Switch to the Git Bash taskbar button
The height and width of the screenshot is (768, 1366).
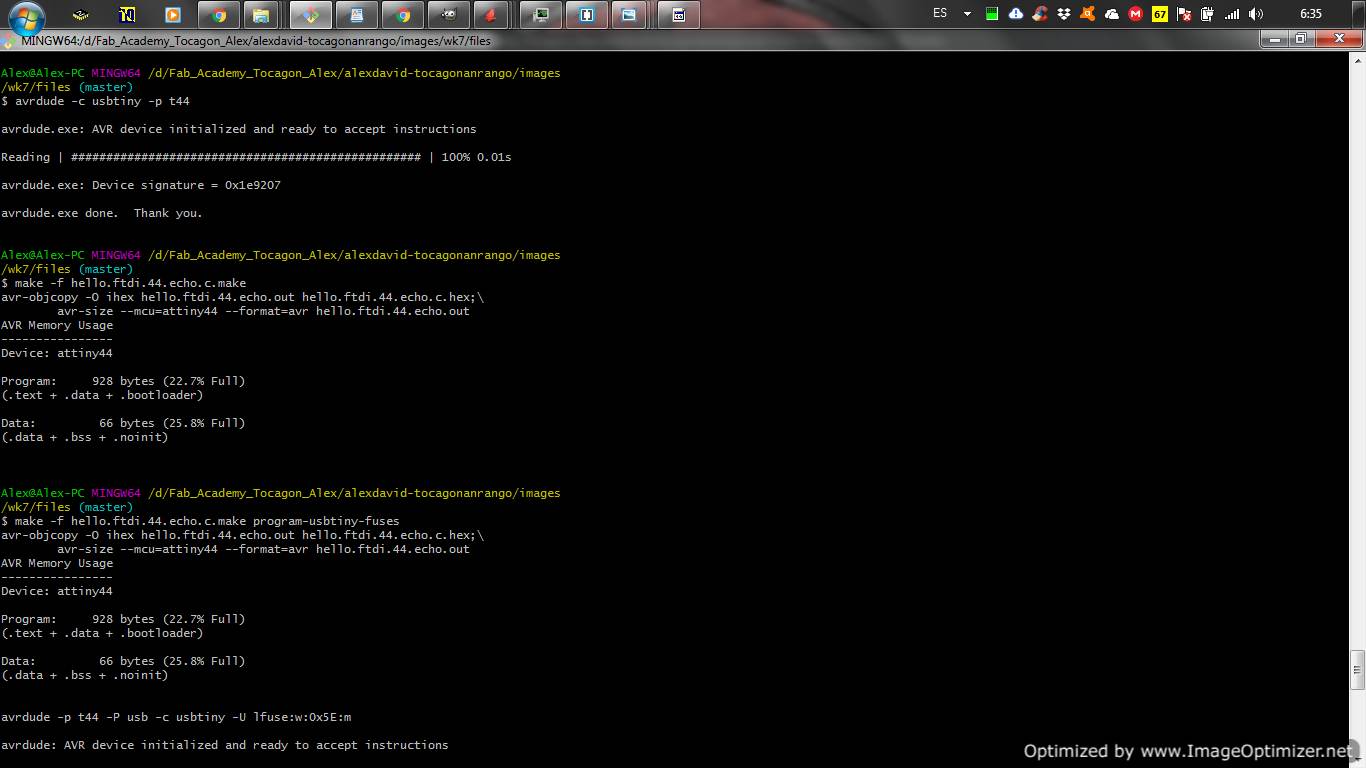(x=311, y=15)
